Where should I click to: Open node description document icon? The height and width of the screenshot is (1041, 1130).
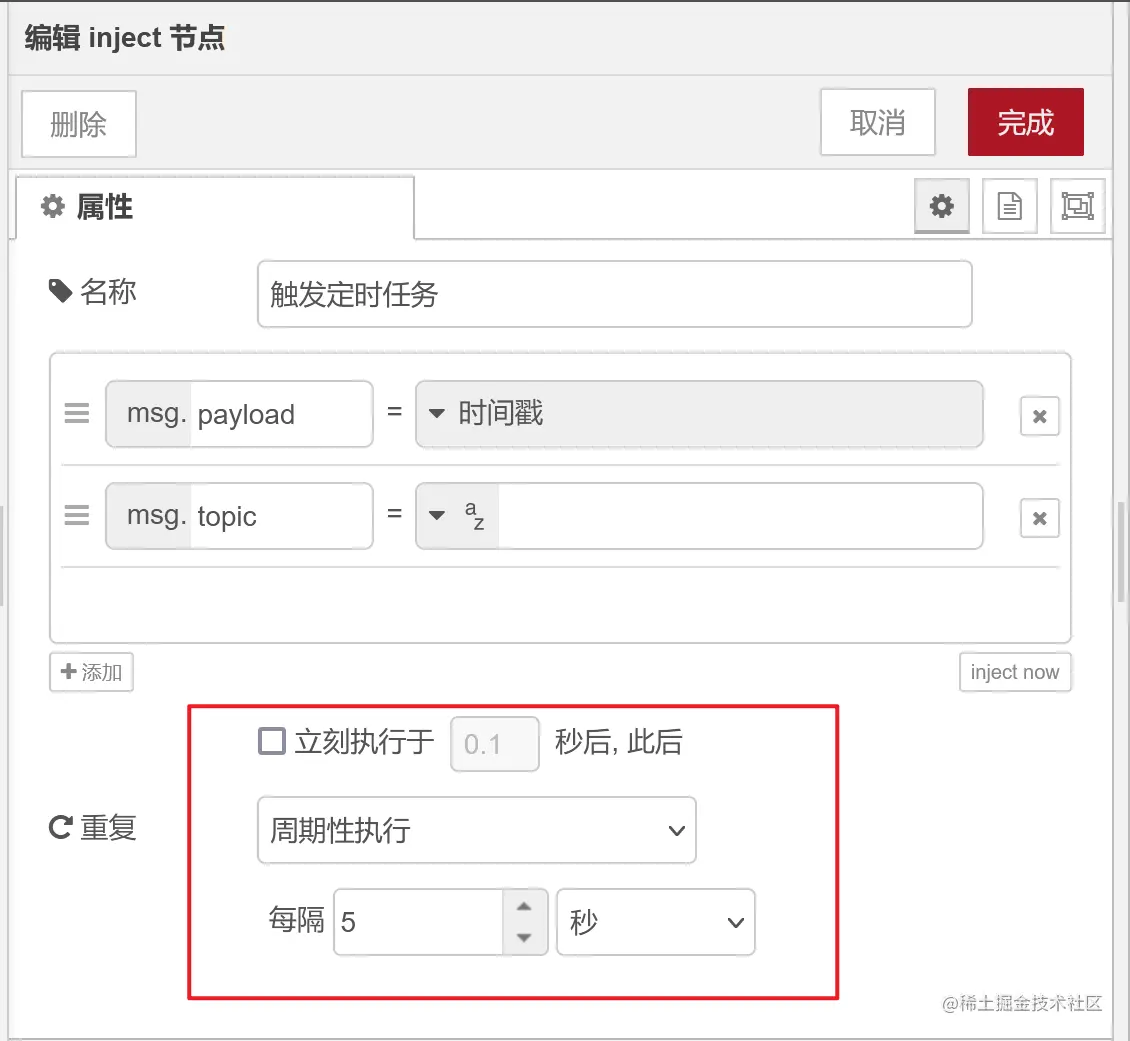point(1010,206)
